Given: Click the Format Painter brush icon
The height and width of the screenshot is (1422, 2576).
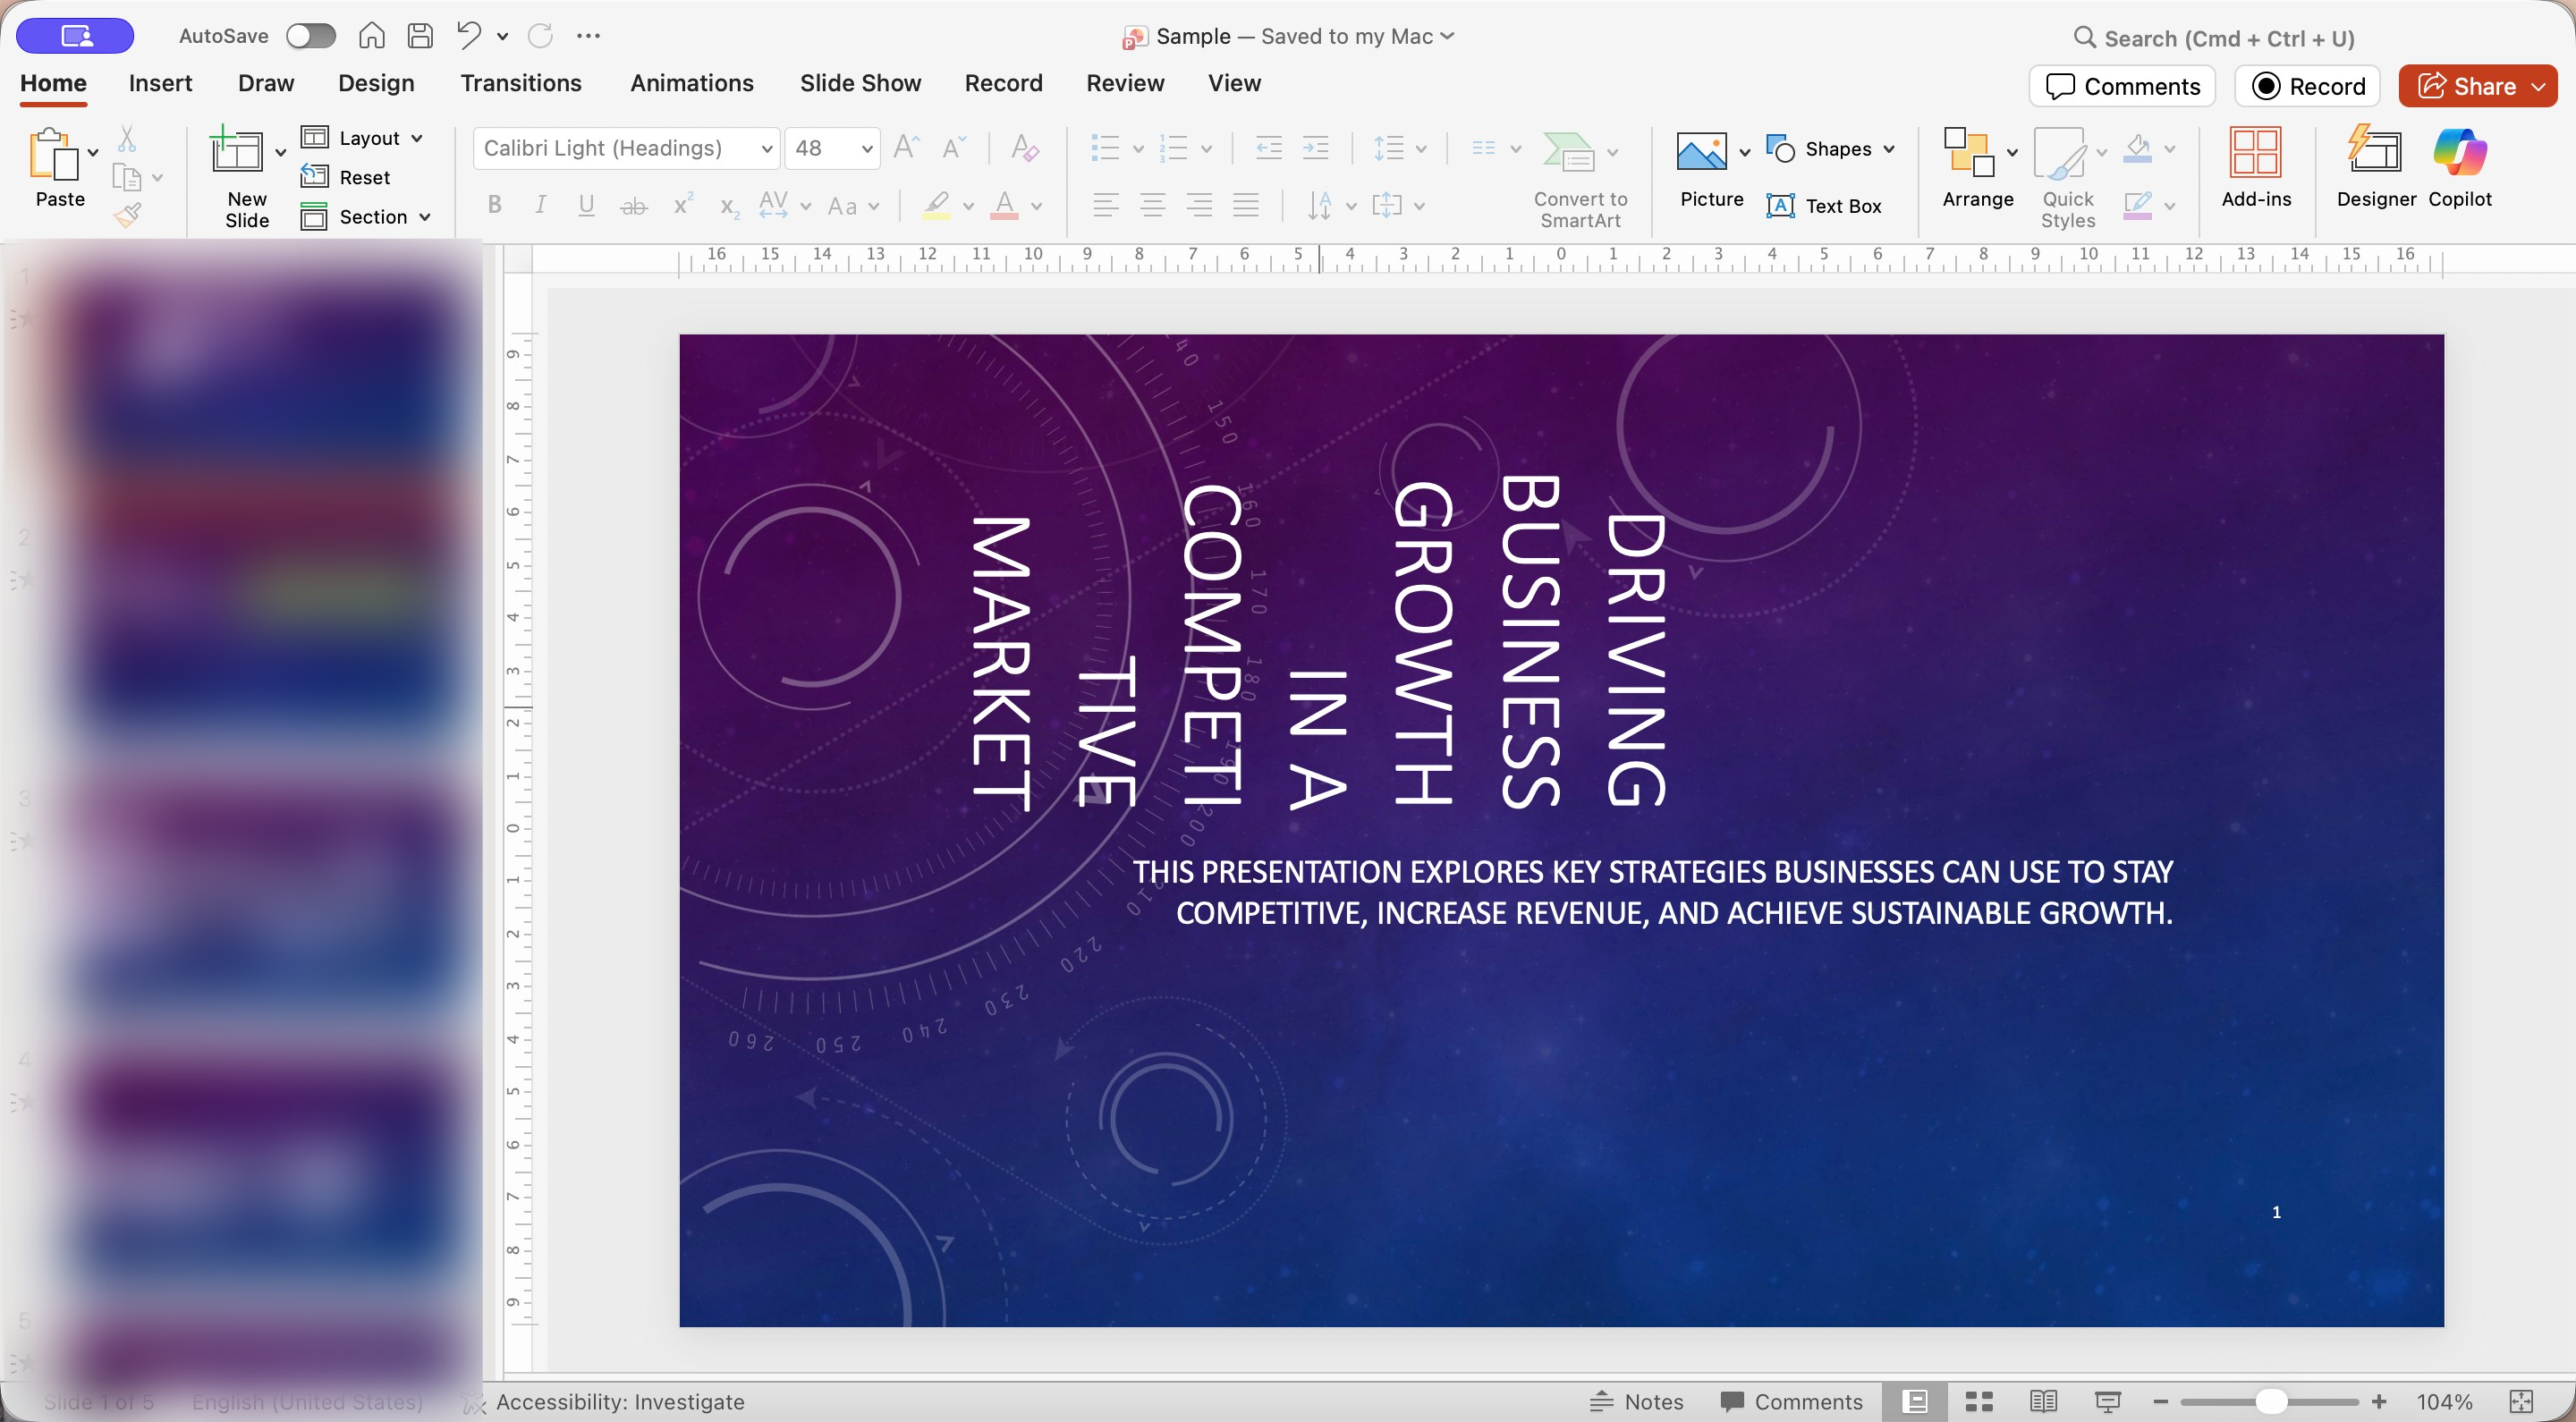Looking at the screenshot, I should click(x=127, y=215).
